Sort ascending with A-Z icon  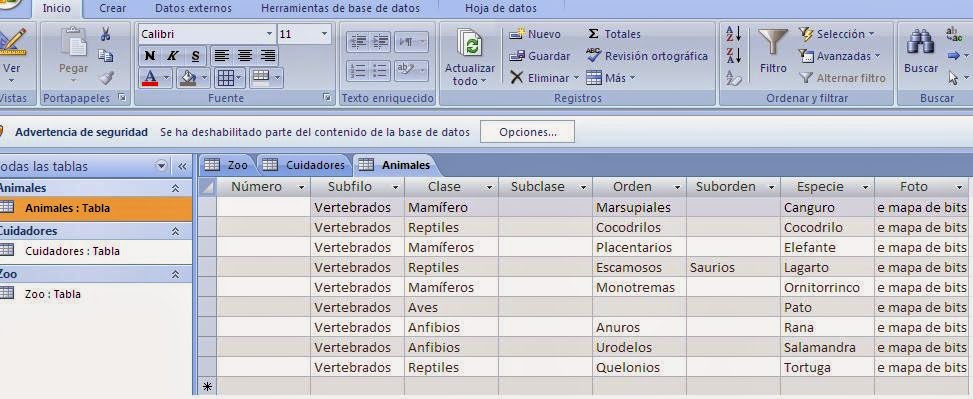(x=733, y=34)
